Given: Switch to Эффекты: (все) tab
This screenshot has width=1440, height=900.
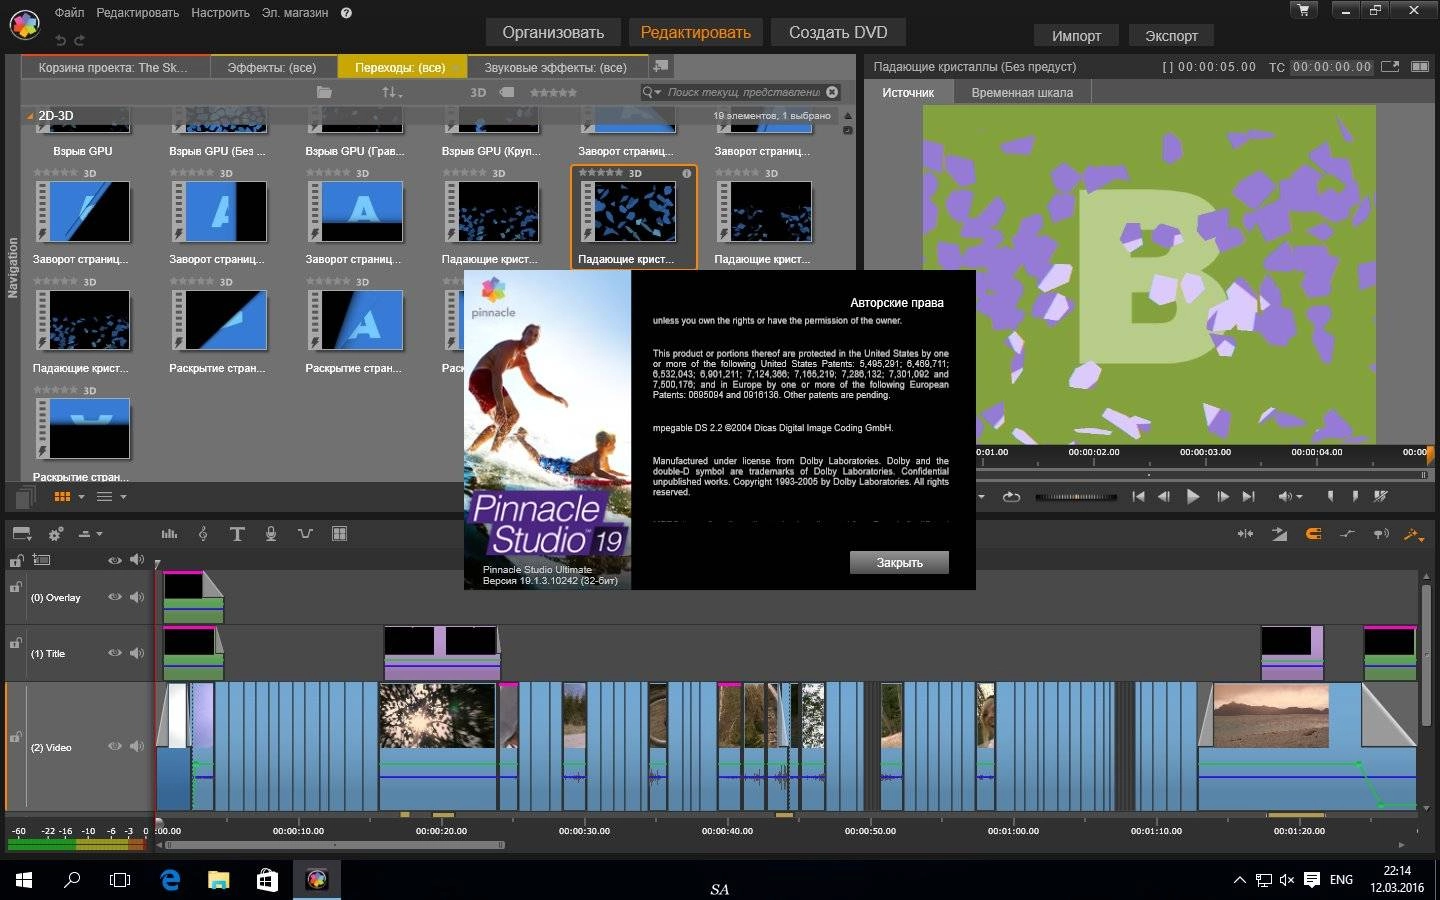Looking at the screenshot, I should (272, 67).
